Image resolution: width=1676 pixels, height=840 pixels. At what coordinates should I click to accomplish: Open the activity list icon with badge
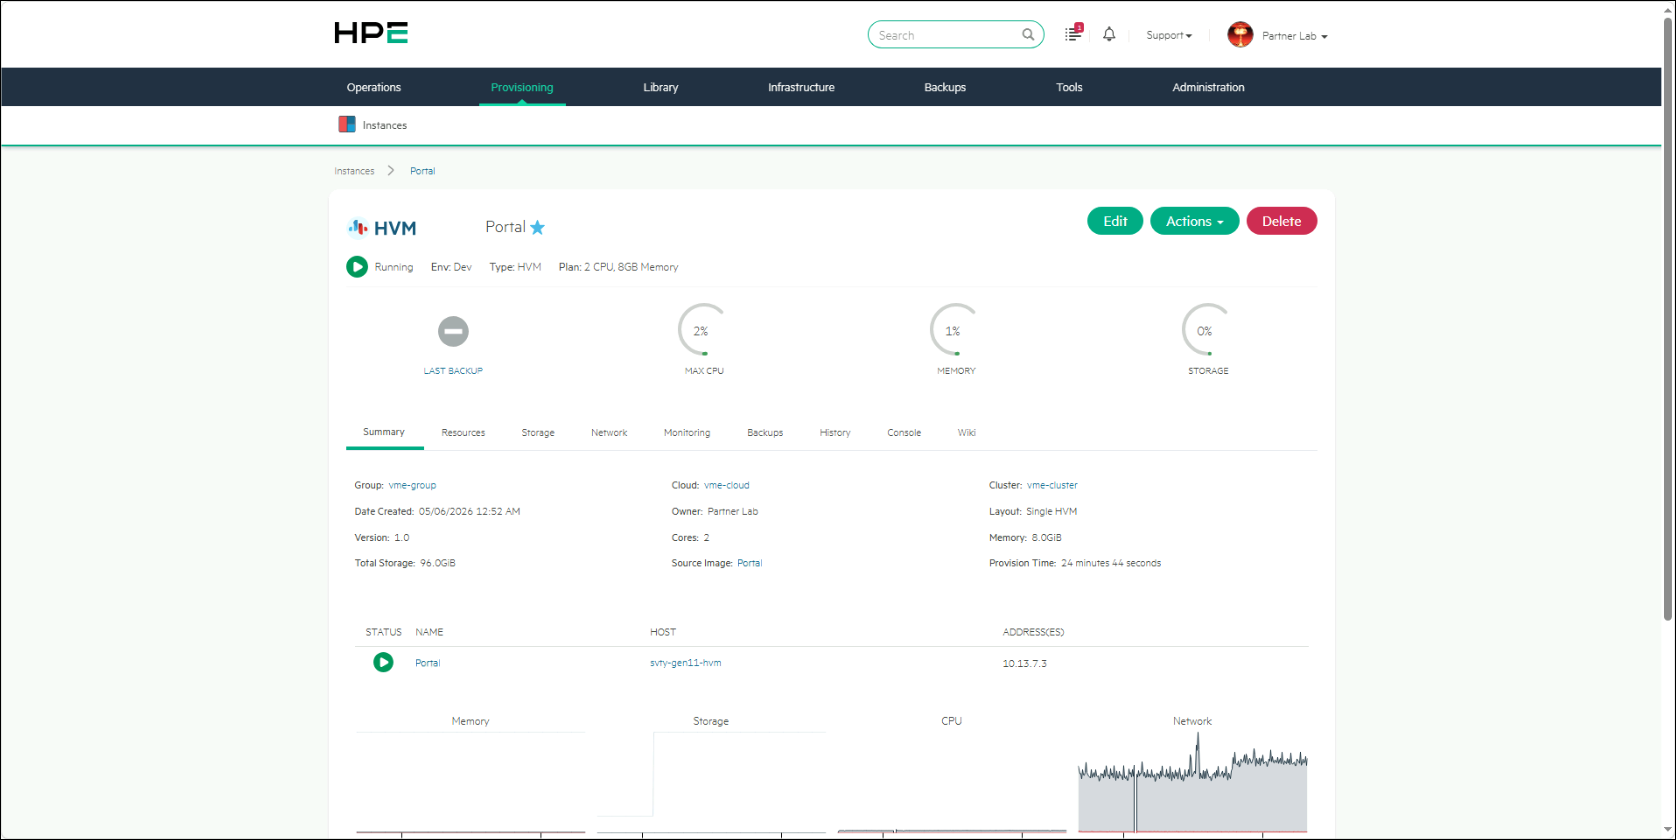[1073, 34]
